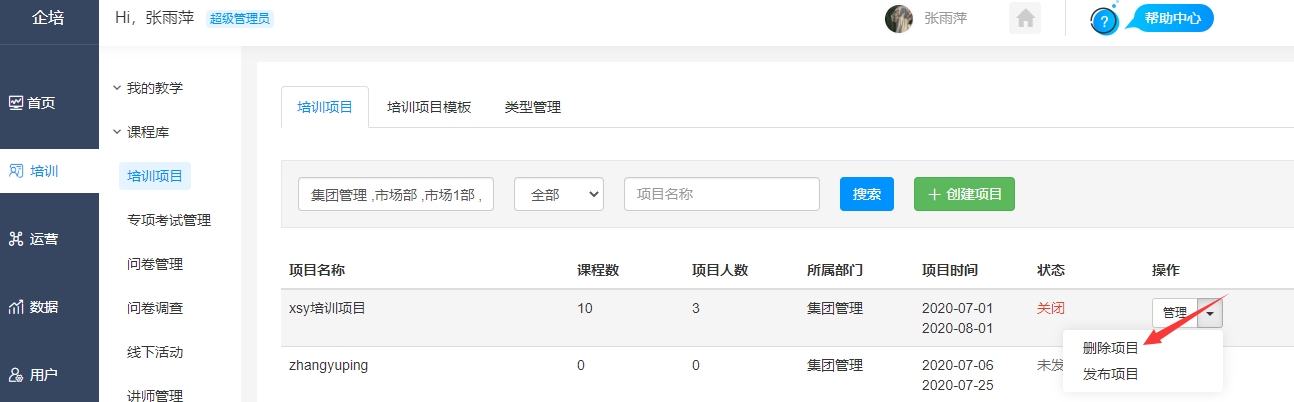Open 专项考试管理 in the side menu
The height and width of the screenshot is (402, 1294).
[169, 220]
